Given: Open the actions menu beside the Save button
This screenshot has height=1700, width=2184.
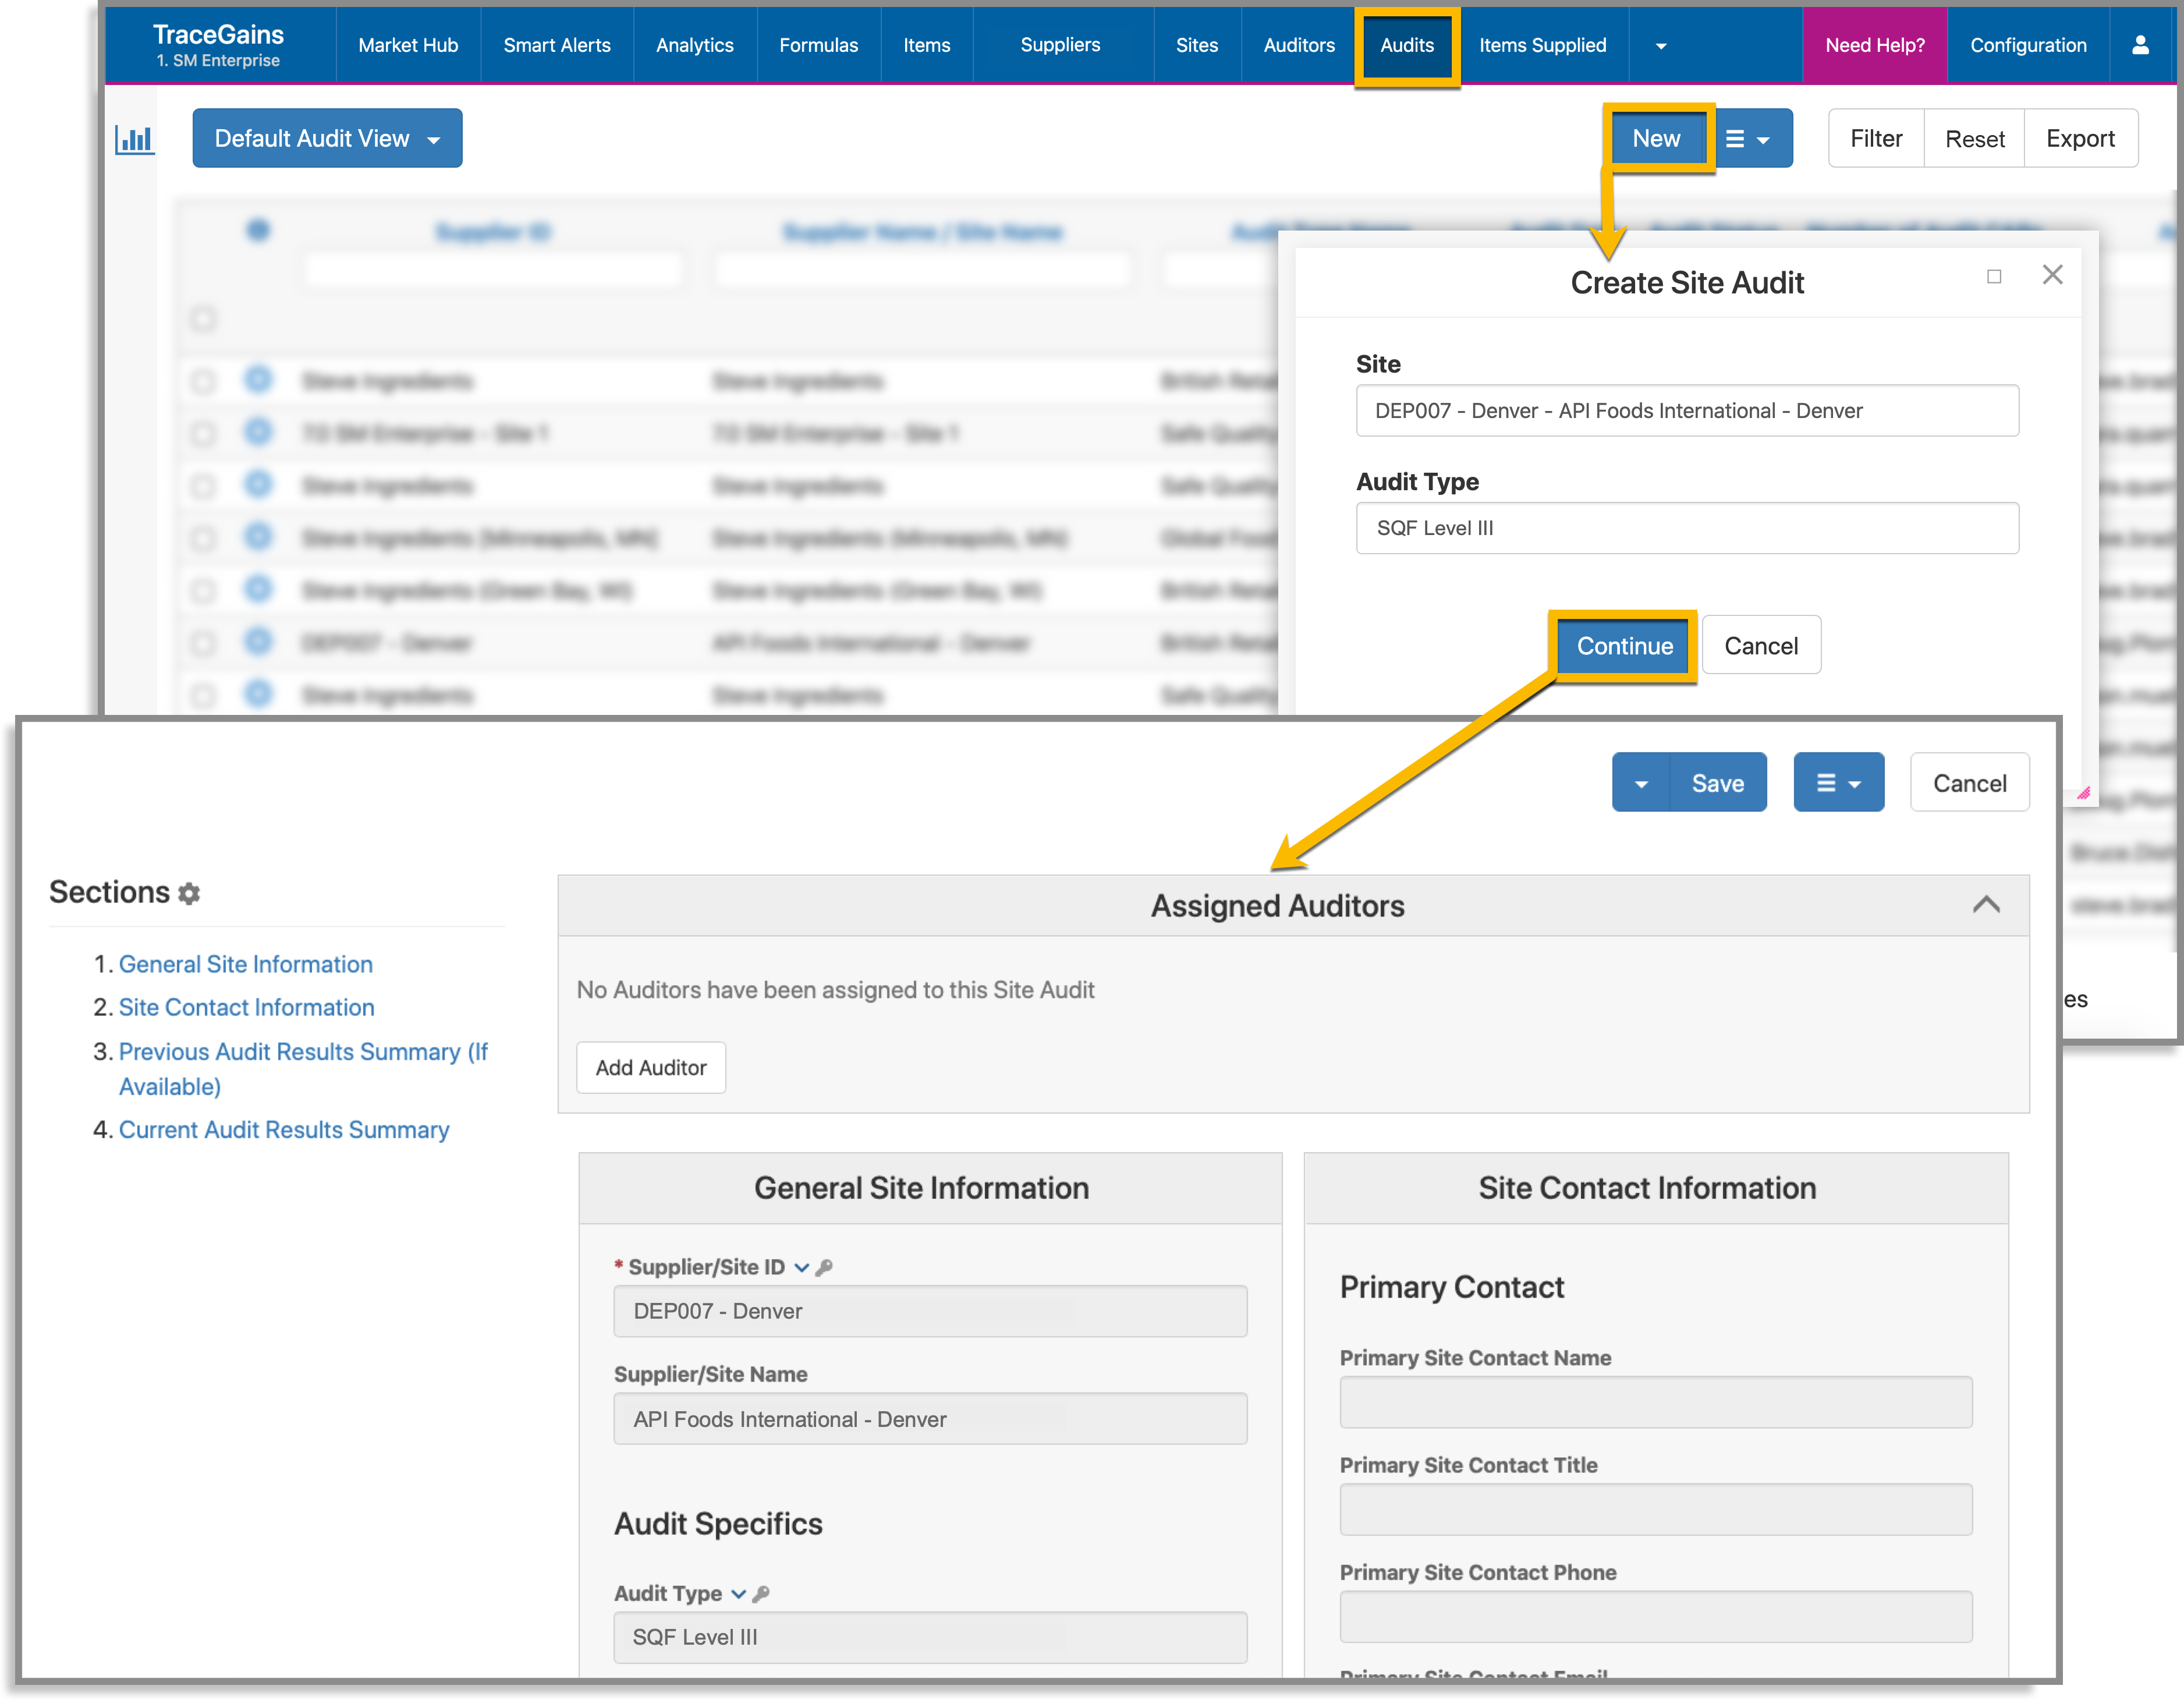Looking at the screenshot, I should [1838, 782].
